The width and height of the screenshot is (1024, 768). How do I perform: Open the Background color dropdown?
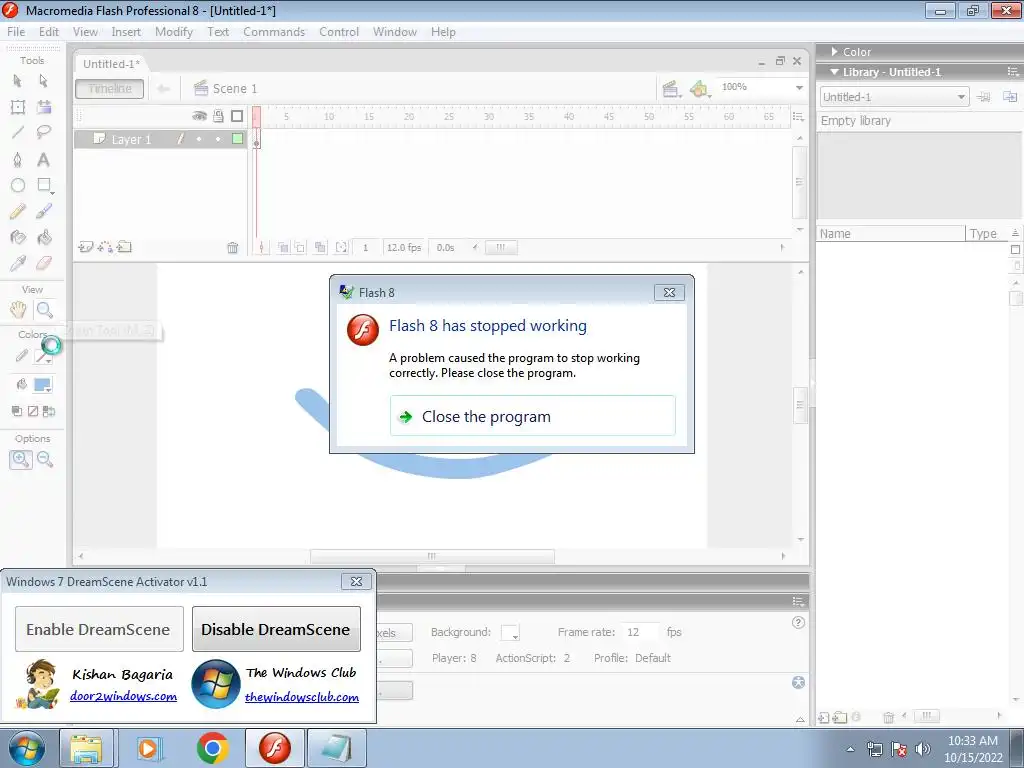[x=510, y=632]
